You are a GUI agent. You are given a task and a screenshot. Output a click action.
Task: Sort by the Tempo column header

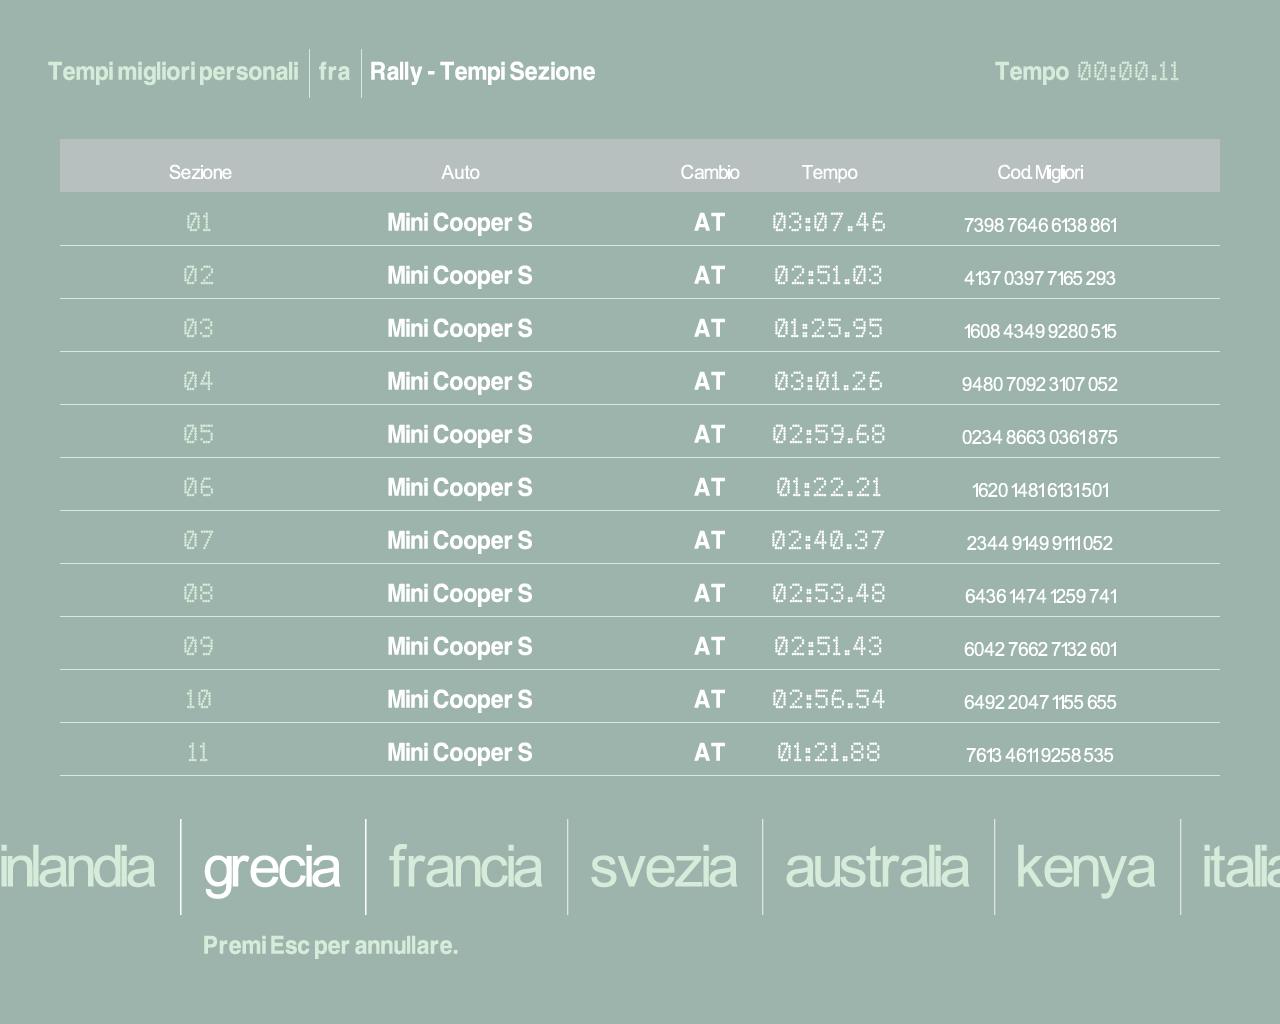click(x=829, y=172)
